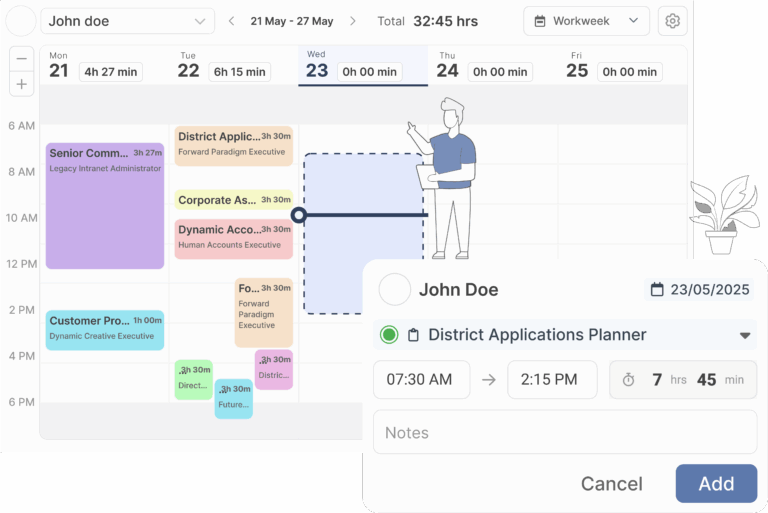Go to previous week with left chevron
The width and height of the screenshot is (768, 513).
coord(232,21)
